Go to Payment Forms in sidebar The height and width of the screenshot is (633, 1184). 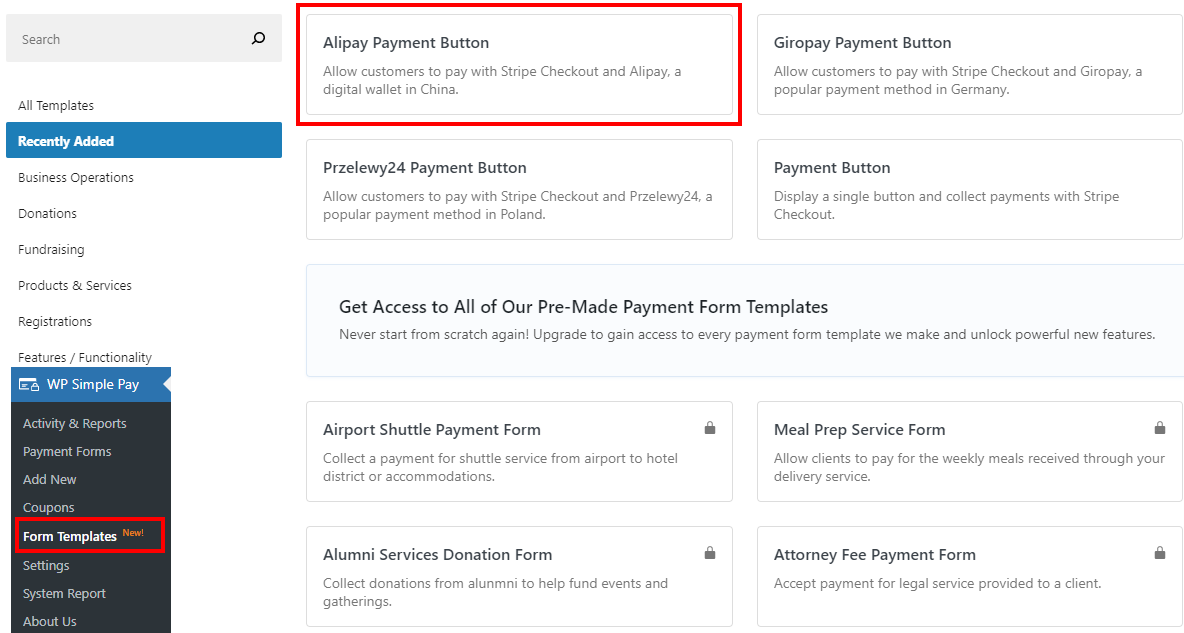[67, 451]
